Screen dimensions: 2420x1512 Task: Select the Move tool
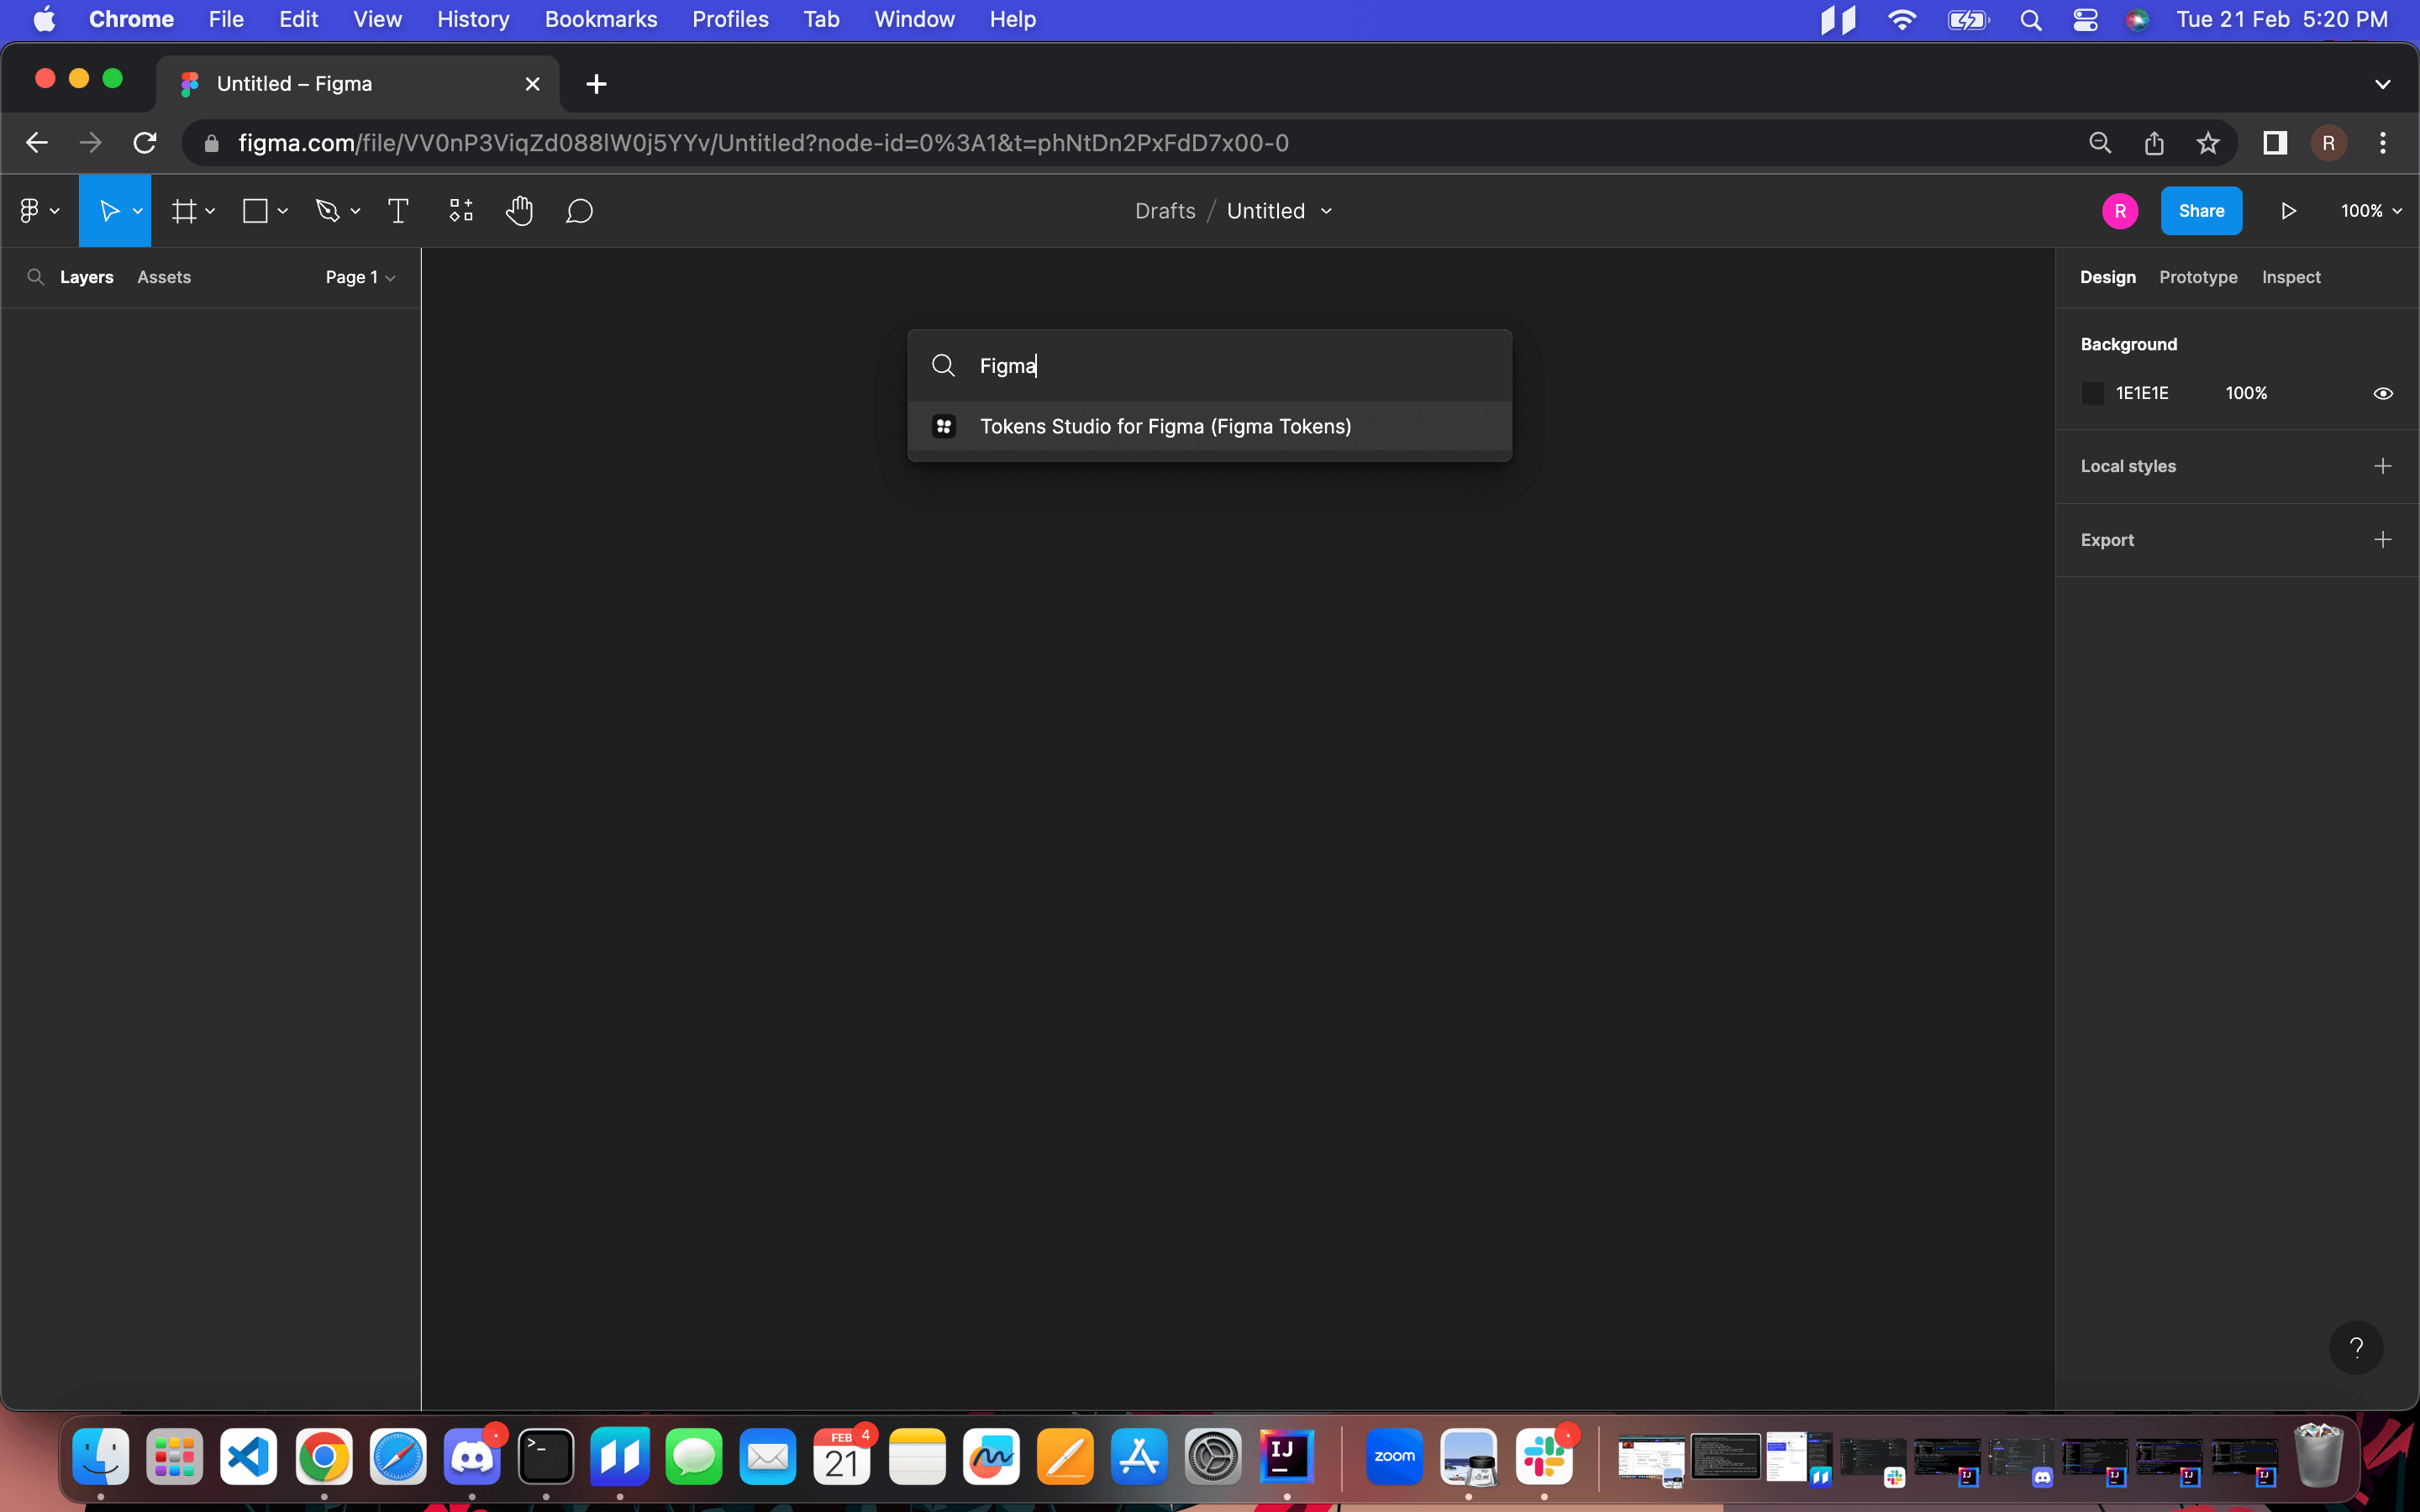[x=109, y=211]
